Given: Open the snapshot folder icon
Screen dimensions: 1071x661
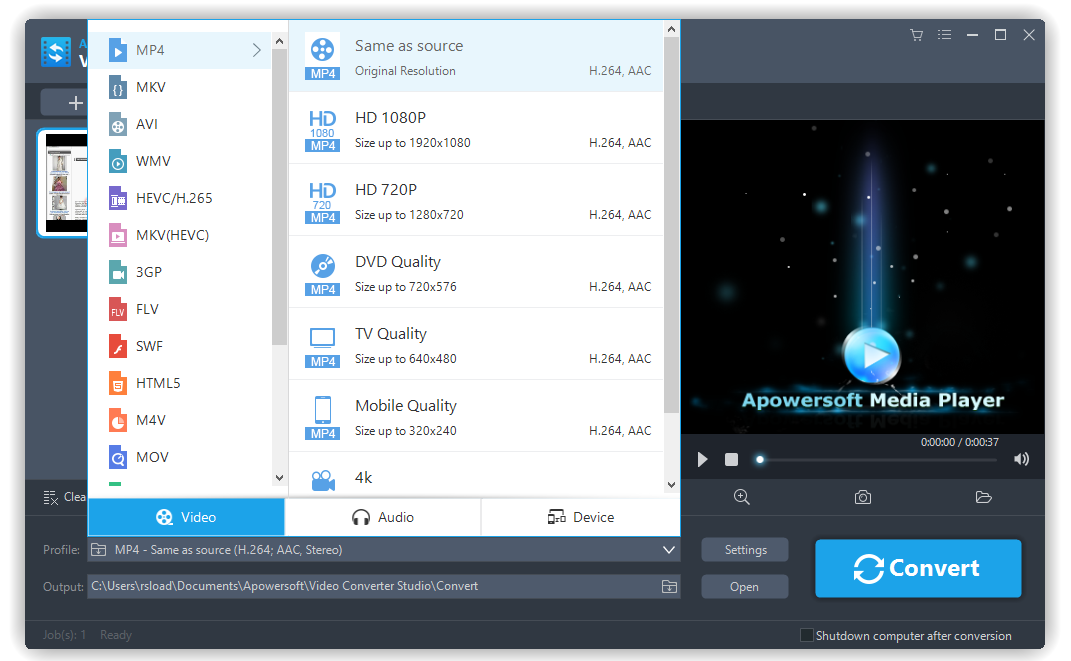Looking at the screenshot, I should click(983, 497).
